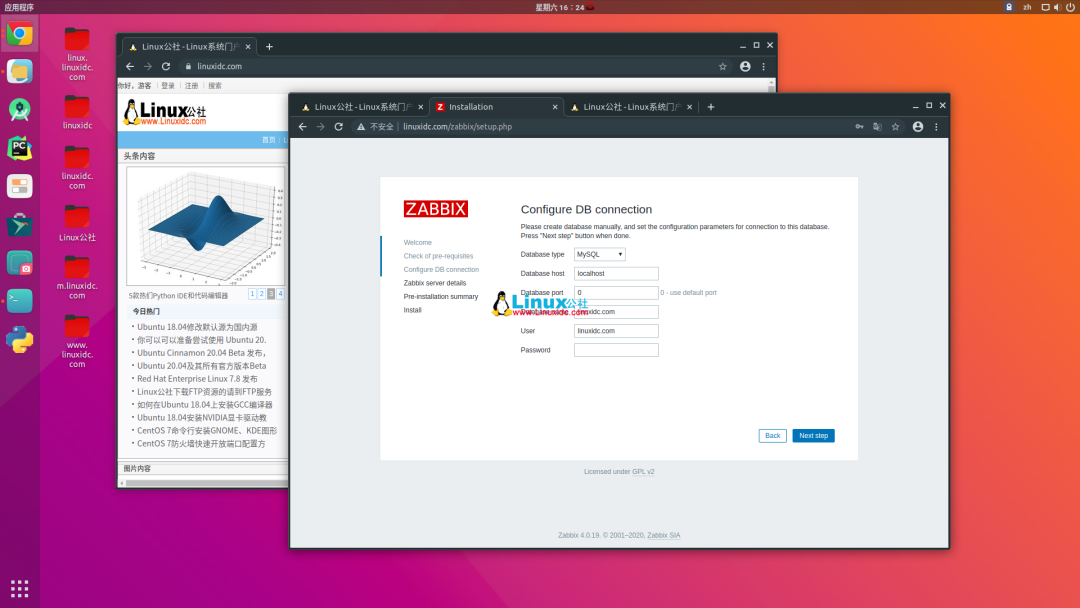Image resolution: width=1080 pixels, height=608 pixels.
Task: Open the m.linuxidc.com desktop folder
Action: pyautogui.click(x=77, y=277)
